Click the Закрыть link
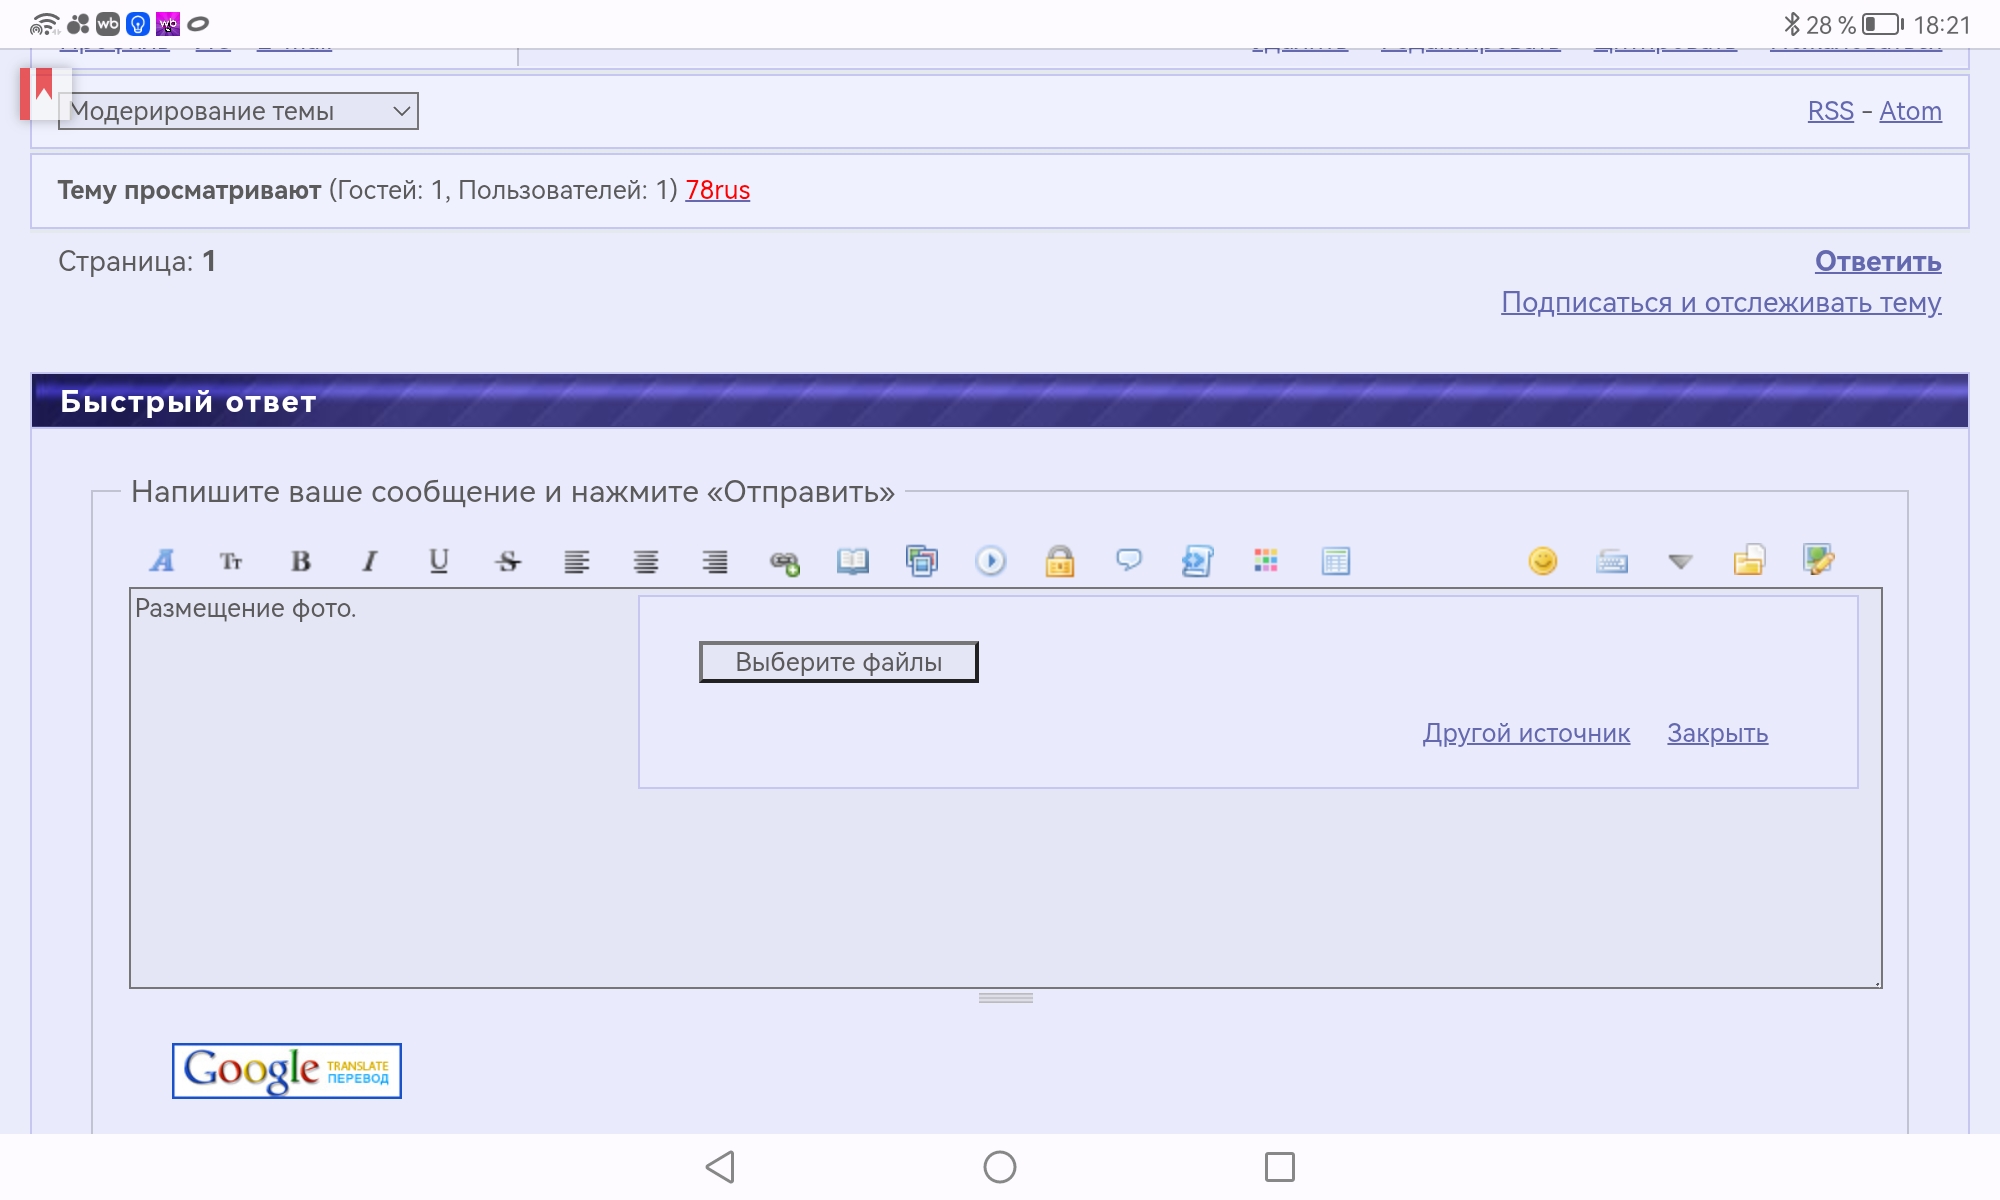 1717,733
